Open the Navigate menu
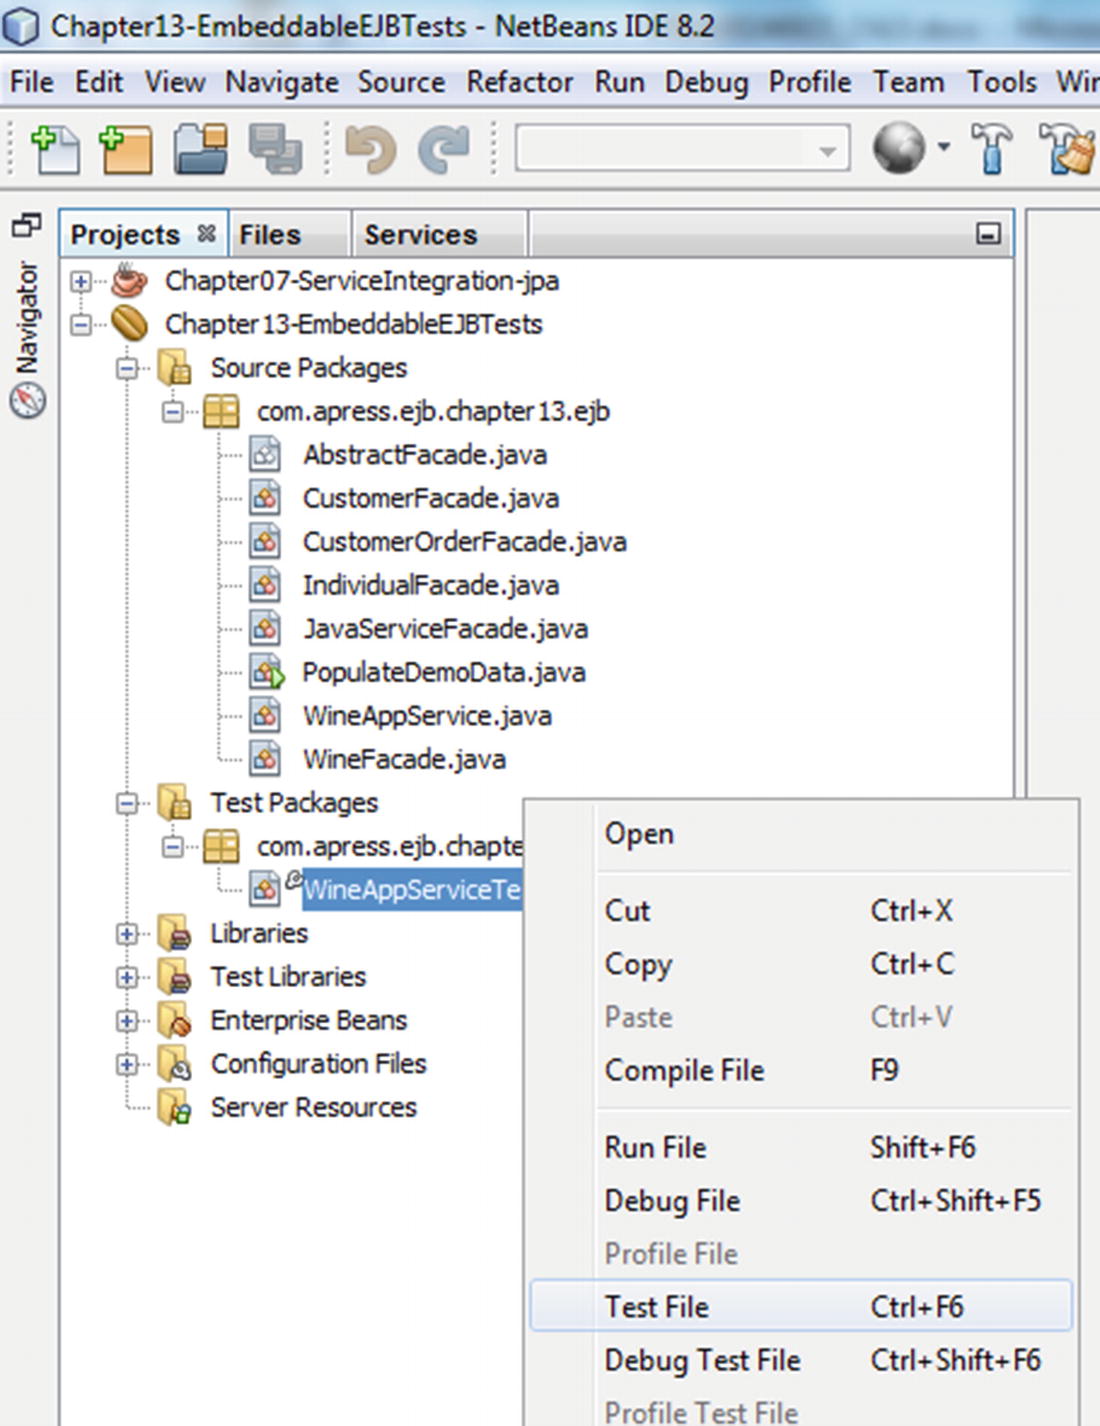Viewport: 1100px width, 1426px height. [x=282, y=82]
